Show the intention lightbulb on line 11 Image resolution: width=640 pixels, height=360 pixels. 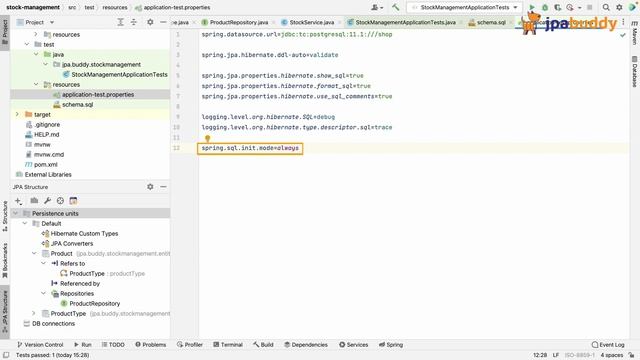click(x=207, y=139)
